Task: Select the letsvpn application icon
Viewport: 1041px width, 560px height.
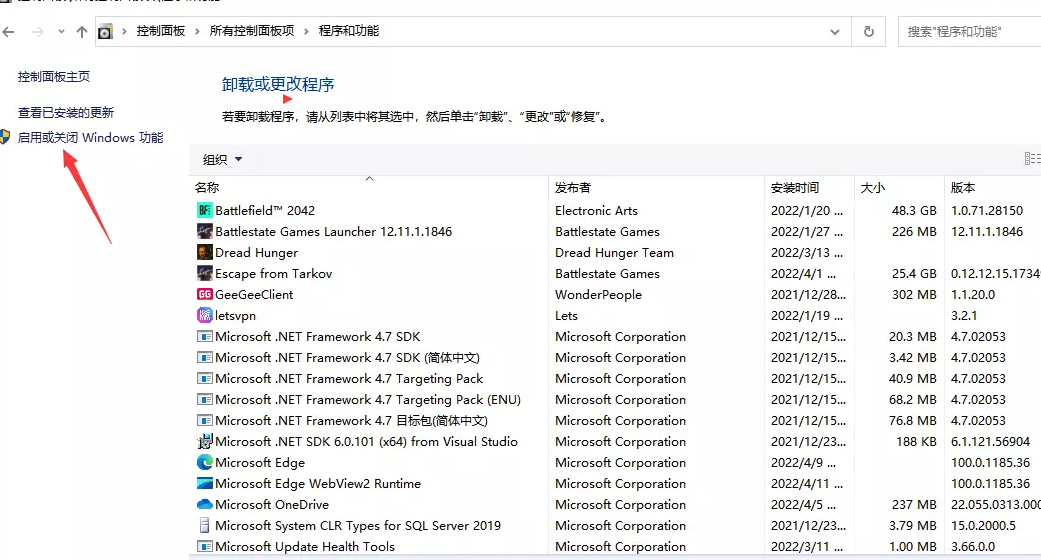Action: tap(205, 315)
